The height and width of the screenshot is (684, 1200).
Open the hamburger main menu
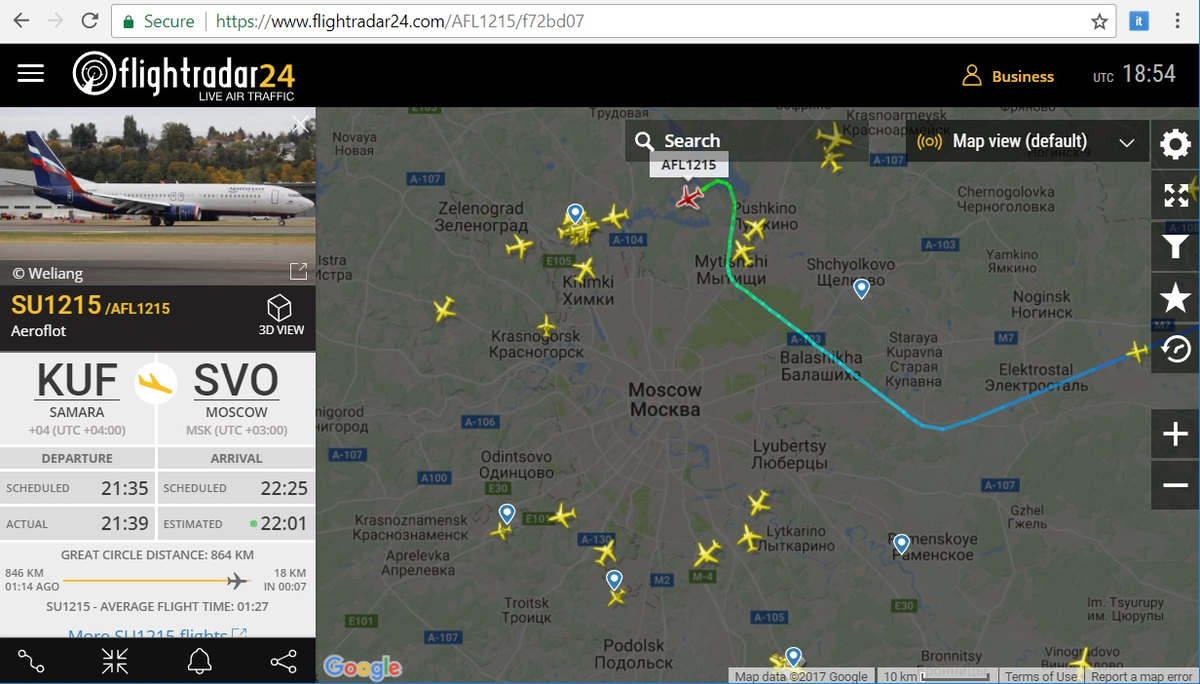click(x=31, y=75)
